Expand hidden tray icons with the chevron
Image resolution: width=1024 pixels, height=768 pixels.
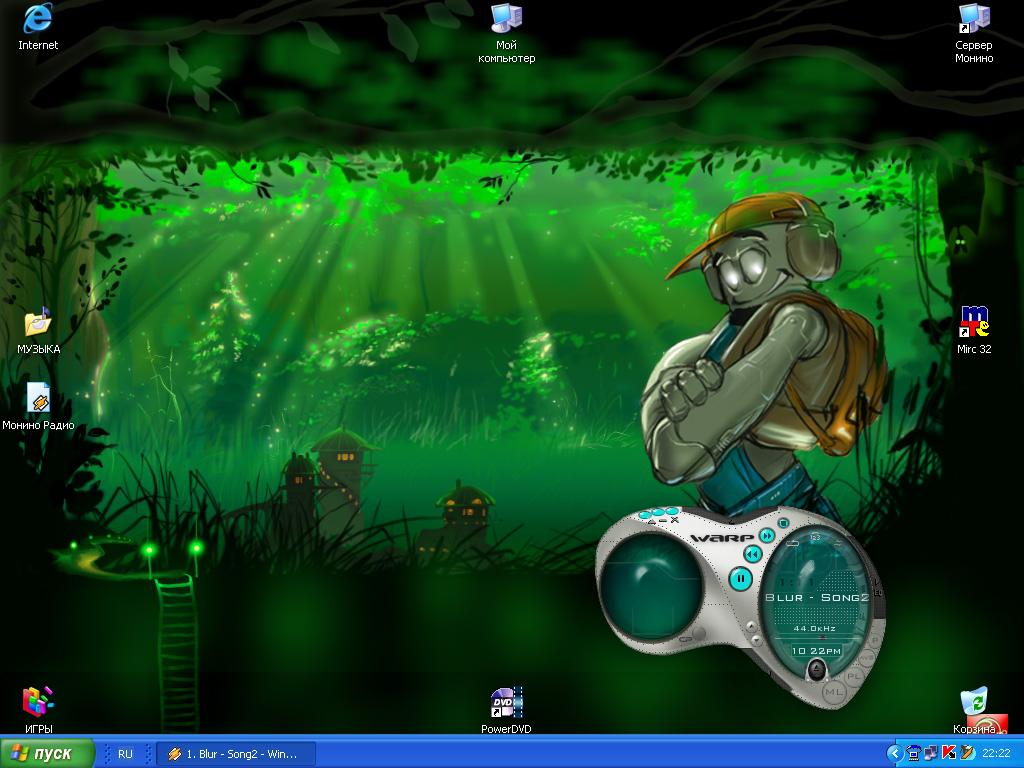(x=895, y=754)
